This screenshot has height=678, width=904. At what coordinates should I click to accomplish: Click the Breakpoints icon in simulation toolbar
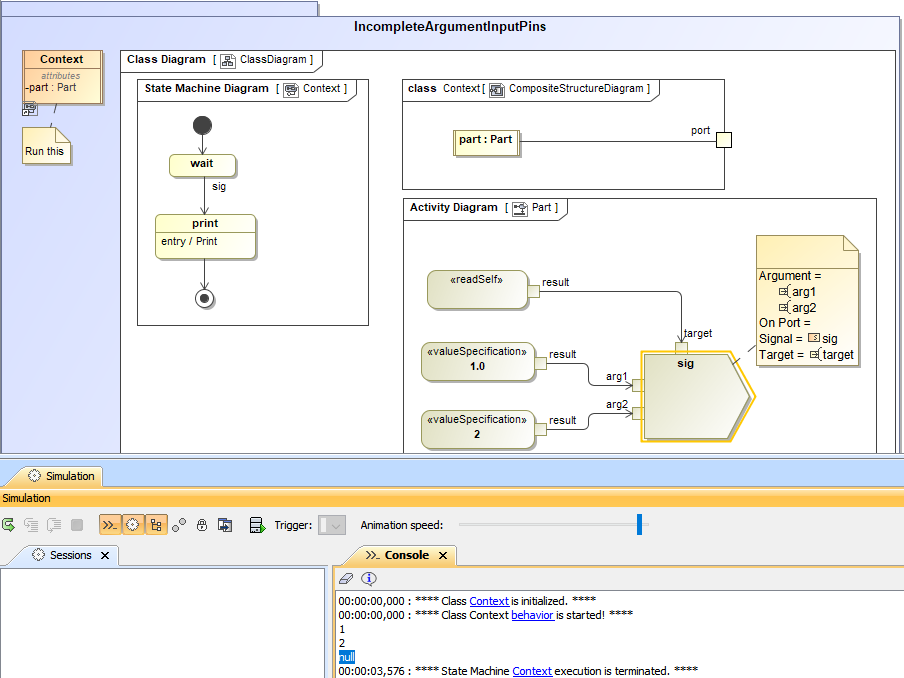point(179,525)
